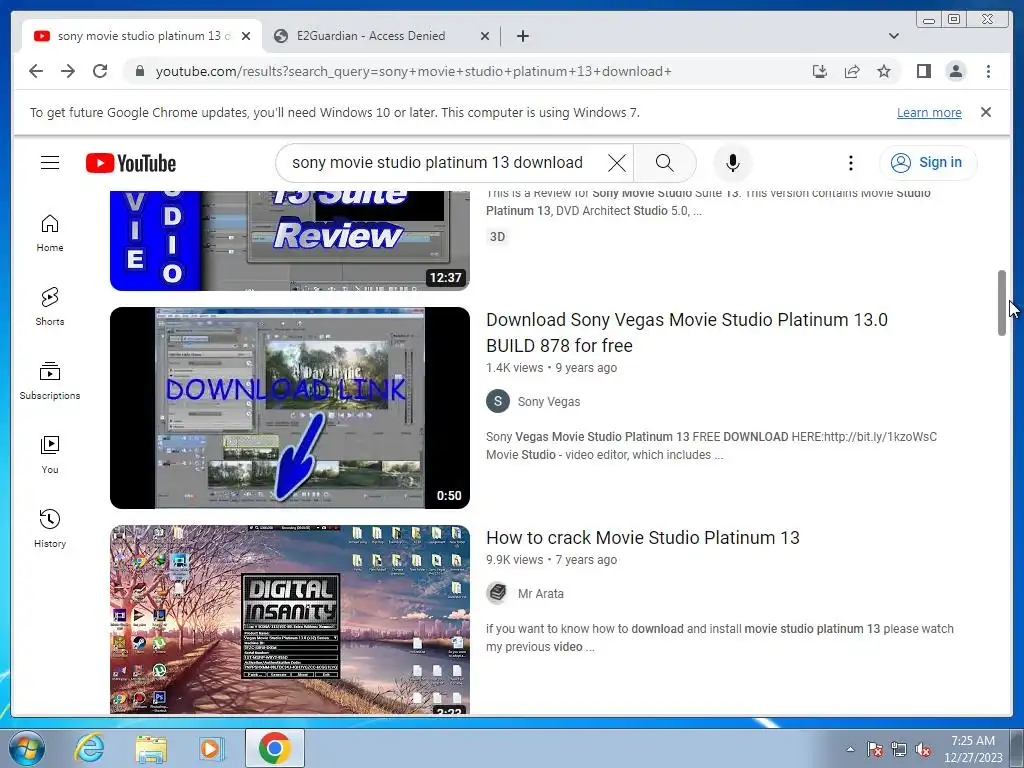Screen dimensions: 1024x768
Task: Select the sony movie studio YouTube tab
Action: [x=142, y=36]
